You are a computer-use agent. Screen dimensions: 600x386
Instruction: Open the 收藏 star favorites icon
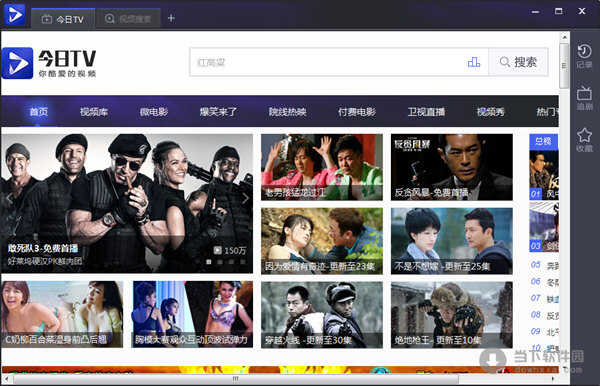coord(584,140)
